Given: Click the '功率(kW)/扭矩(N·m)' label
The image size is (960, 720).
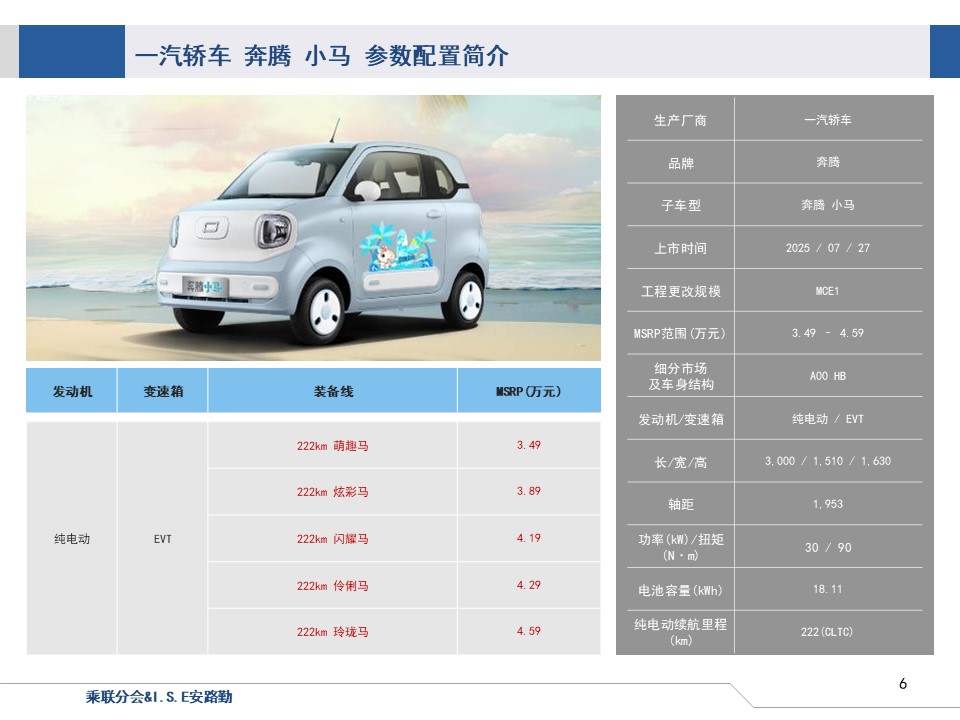Looking at the screenshot, I should [x=681, y=547].
